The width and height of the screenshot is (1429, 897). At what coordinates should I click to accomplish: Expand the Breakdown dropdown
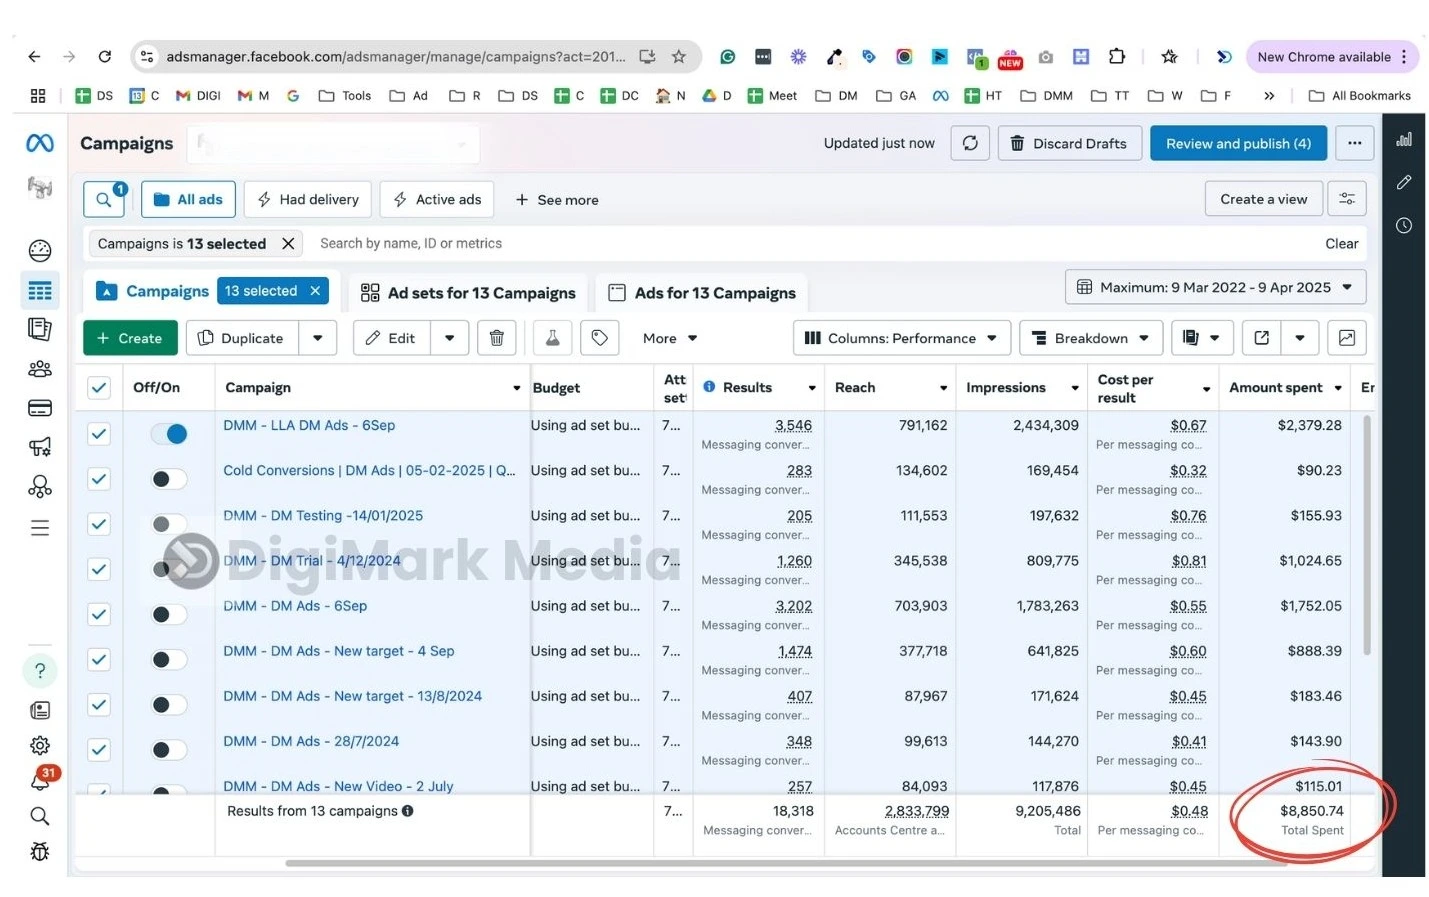pos(1090,338)
